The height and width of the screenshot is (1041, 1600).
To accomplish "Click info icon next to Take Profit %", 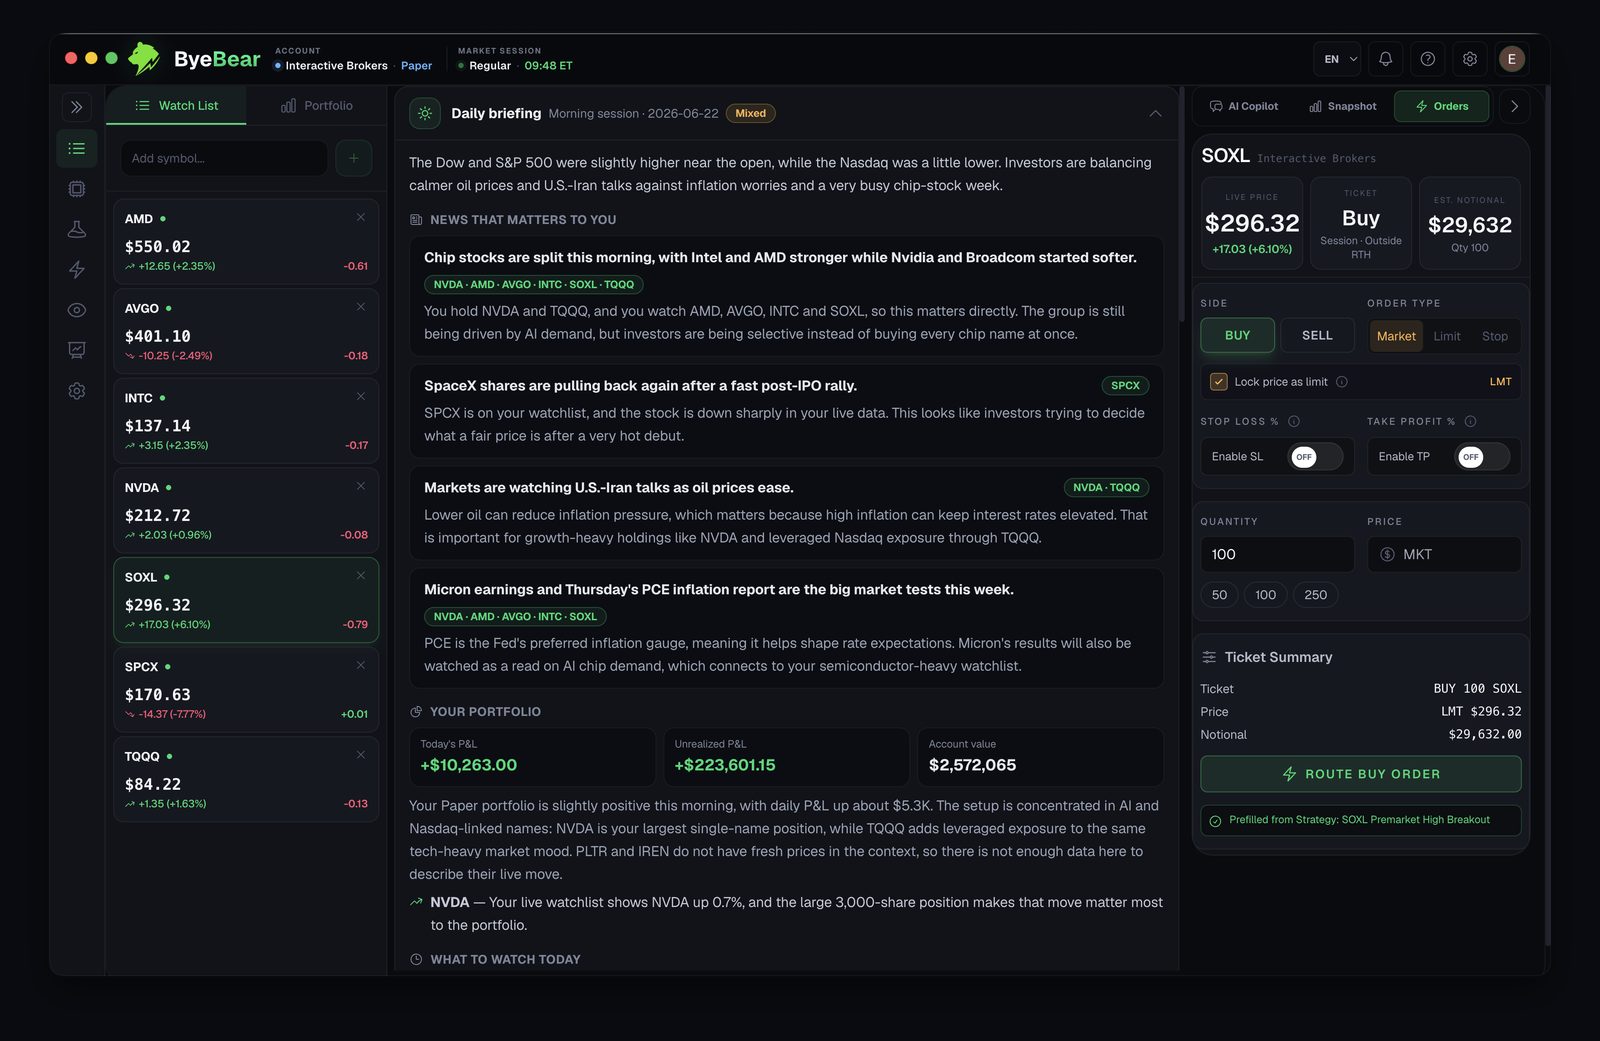I will coord(1470,421).
